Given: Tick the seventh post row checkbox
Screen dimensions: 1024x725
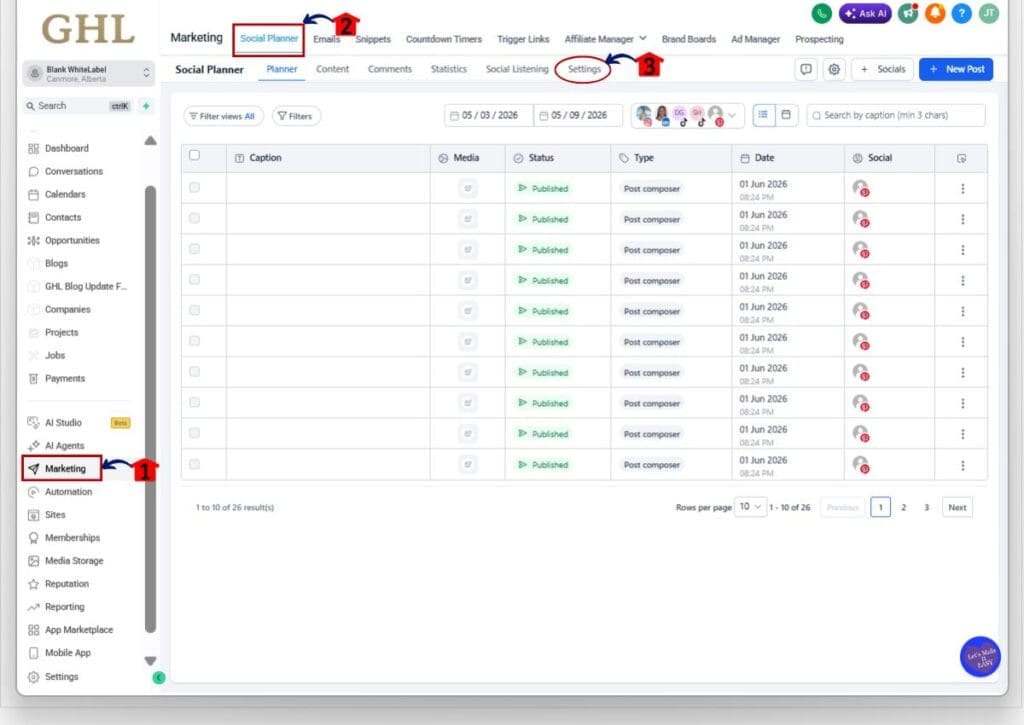Looking at the screenshot, I should 194,372.
